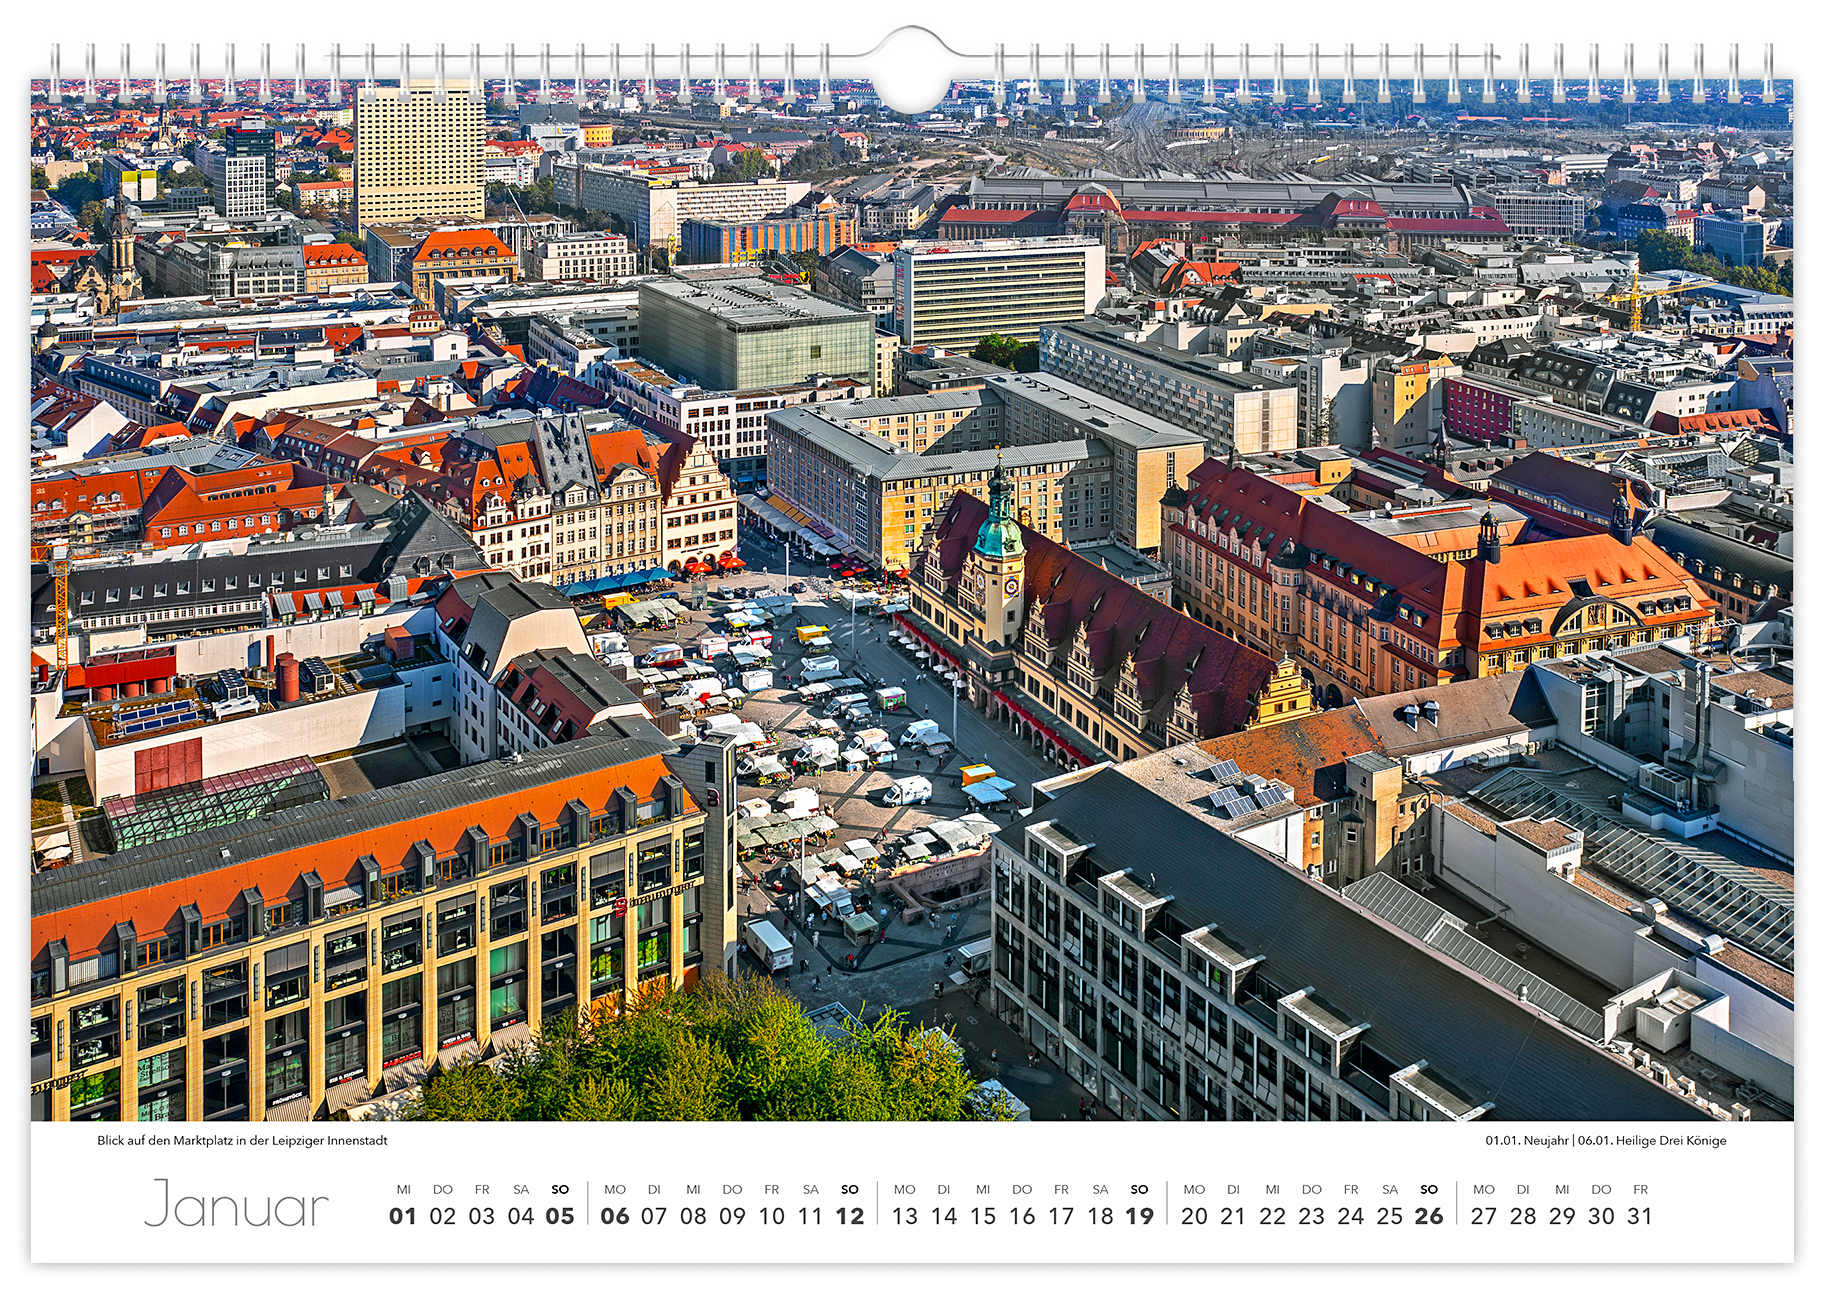This screenshot has height=1295, width=1825.
Task: Click the "MO" weekday label above 27
Action: pos(1484,1189)
